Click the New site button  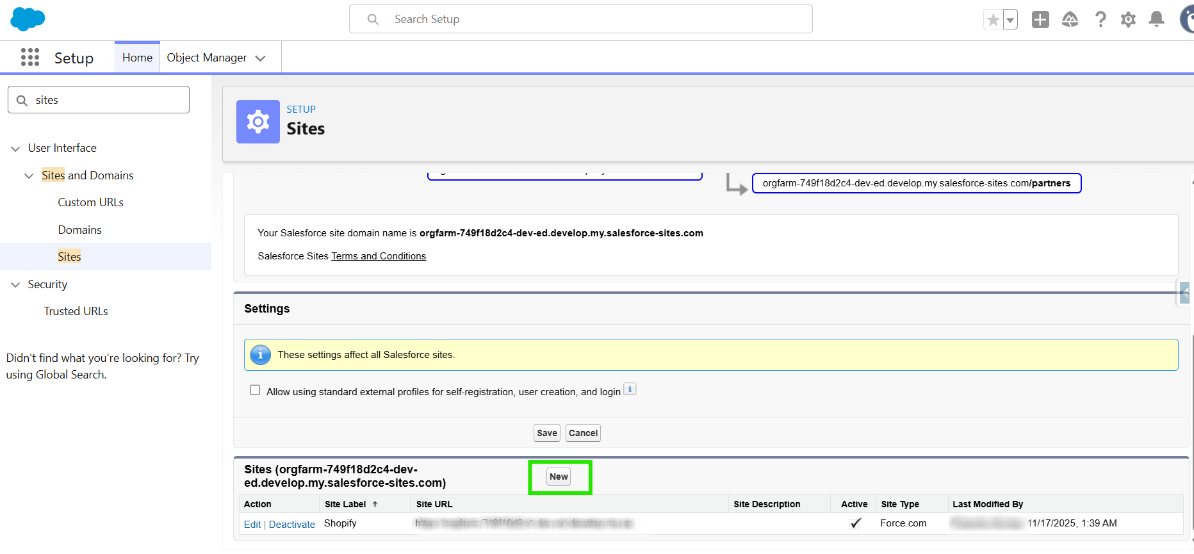(559, 477)
